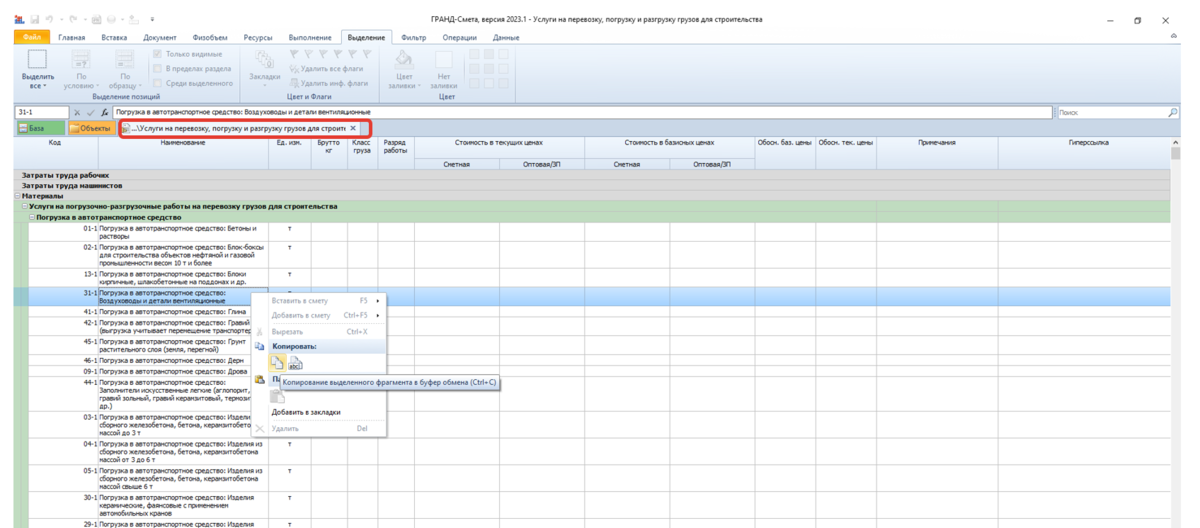Screen dimensions: 1200x528
Task: Click the save icon in quick access toolbar
Action: pyautogui.click(x=35, y=19)
